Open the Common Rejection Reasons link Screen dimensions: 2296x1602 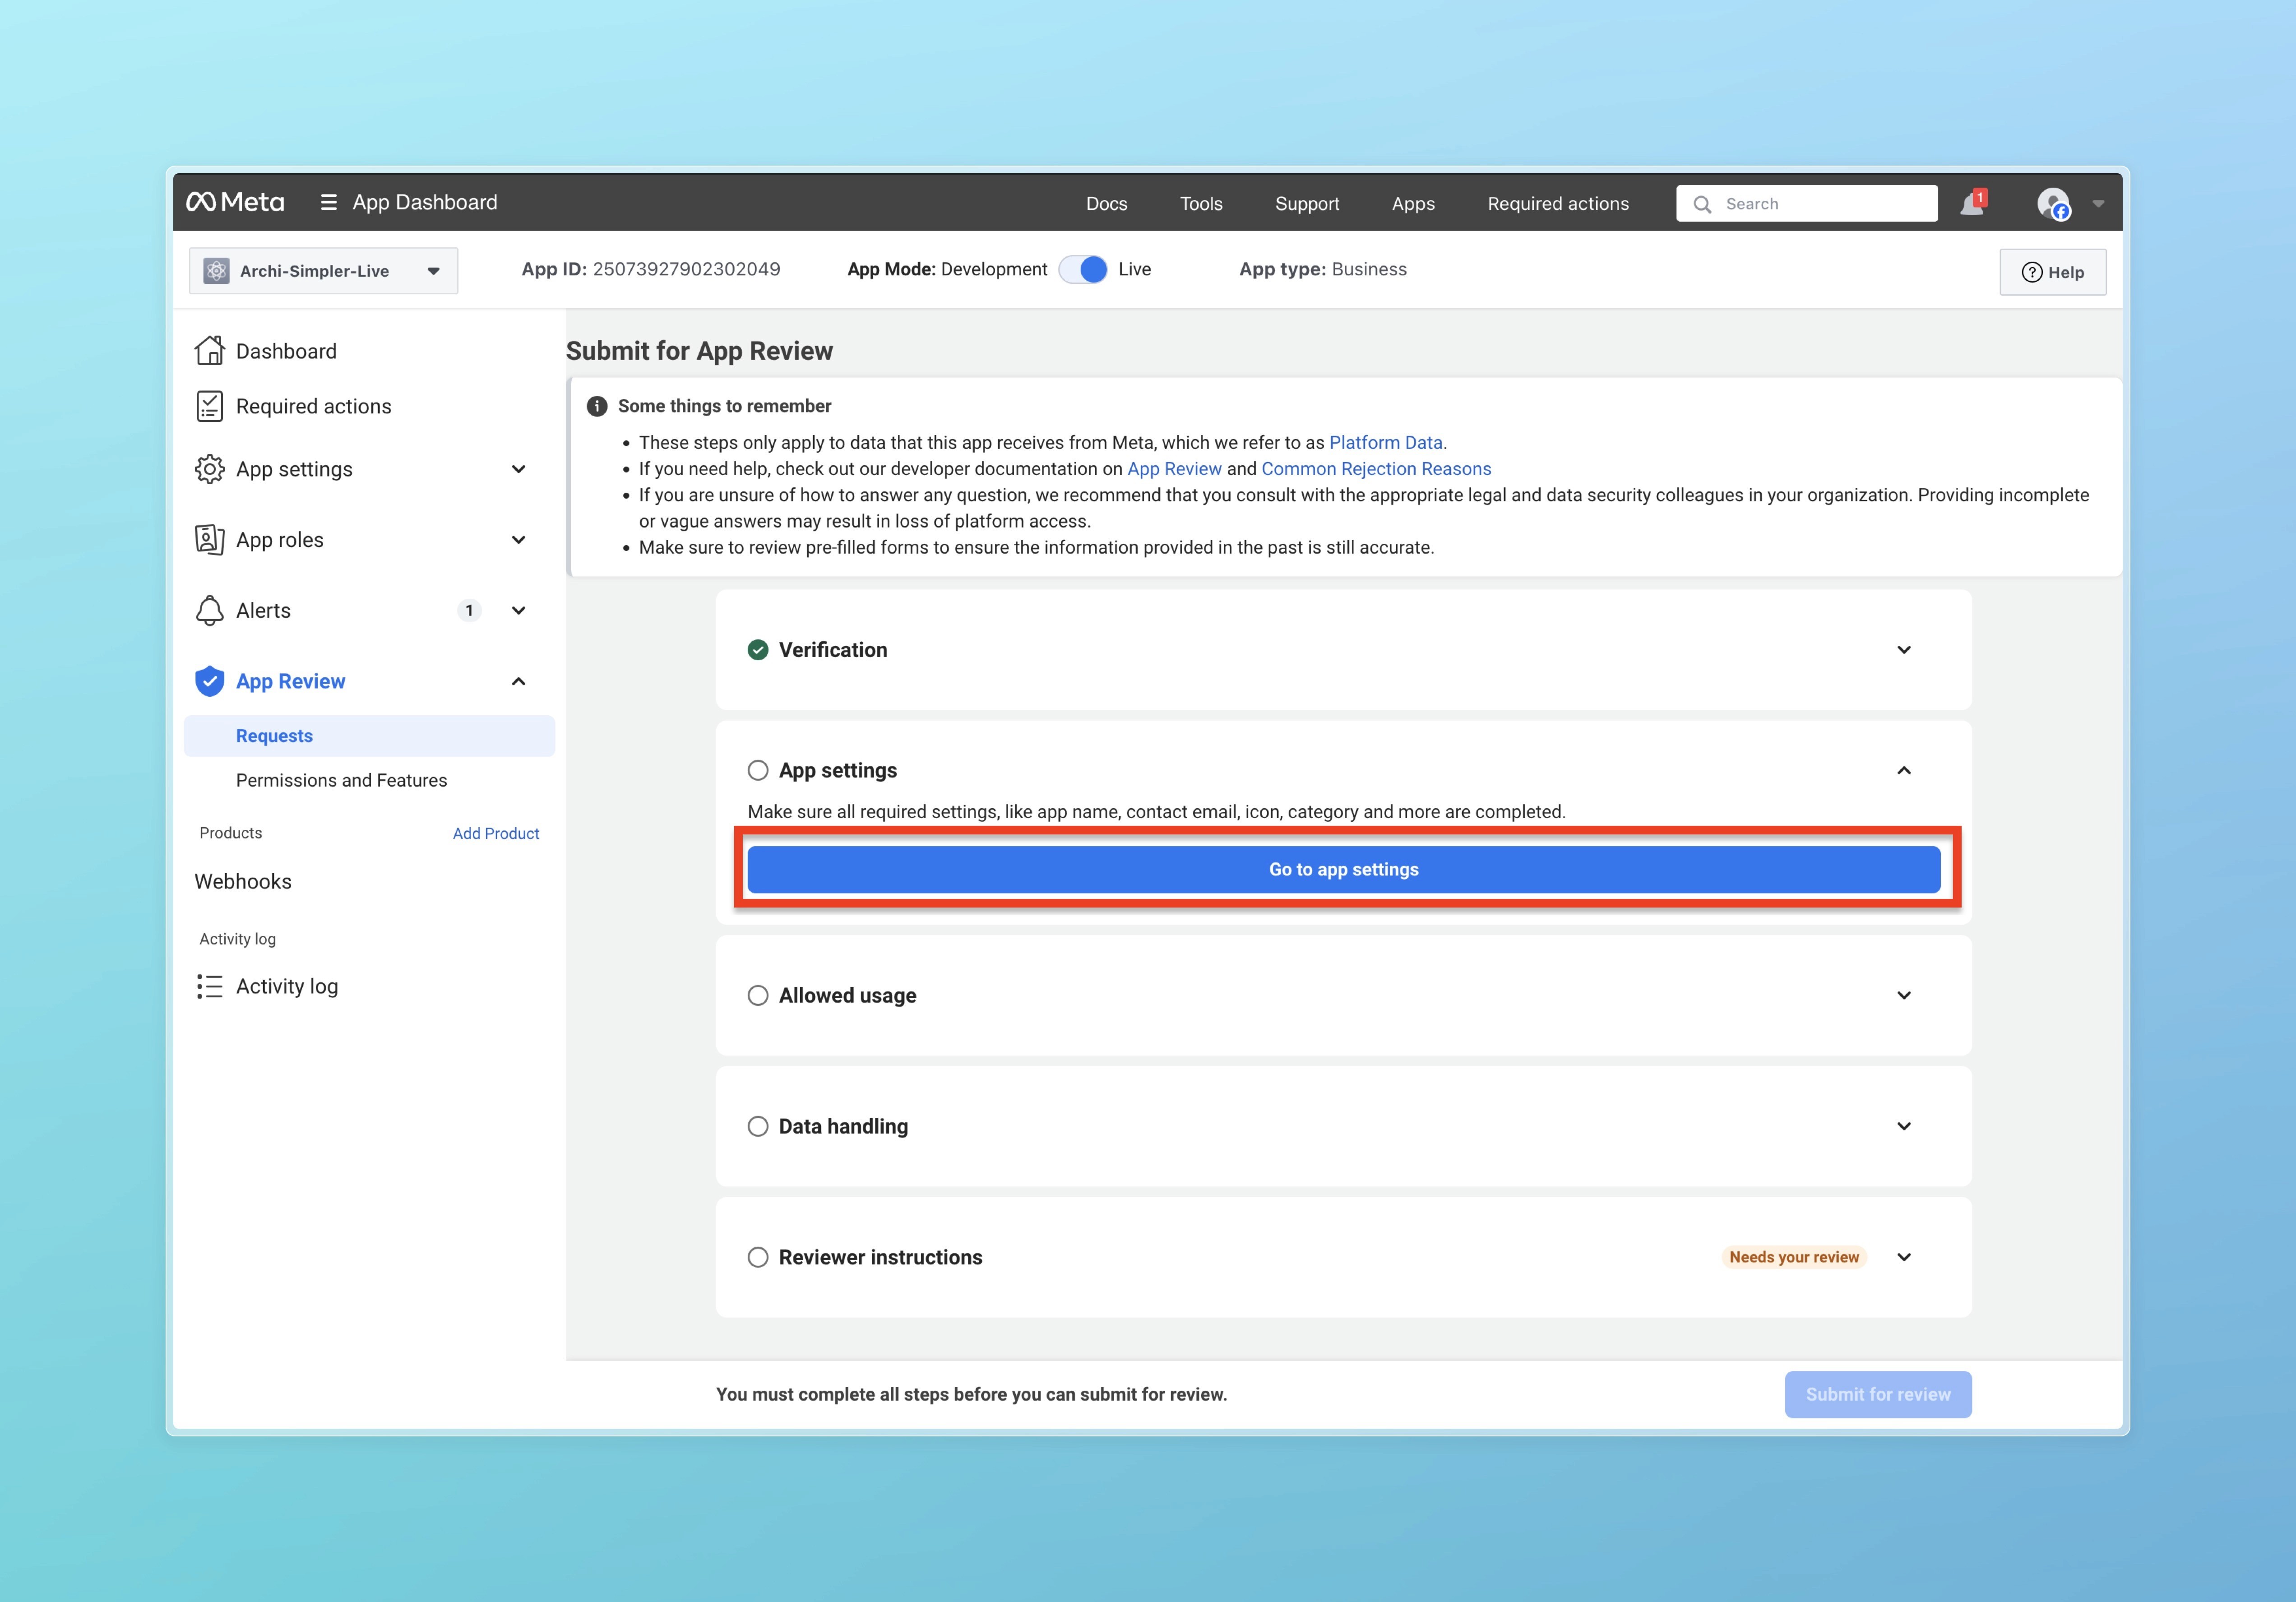(1375, 469)
